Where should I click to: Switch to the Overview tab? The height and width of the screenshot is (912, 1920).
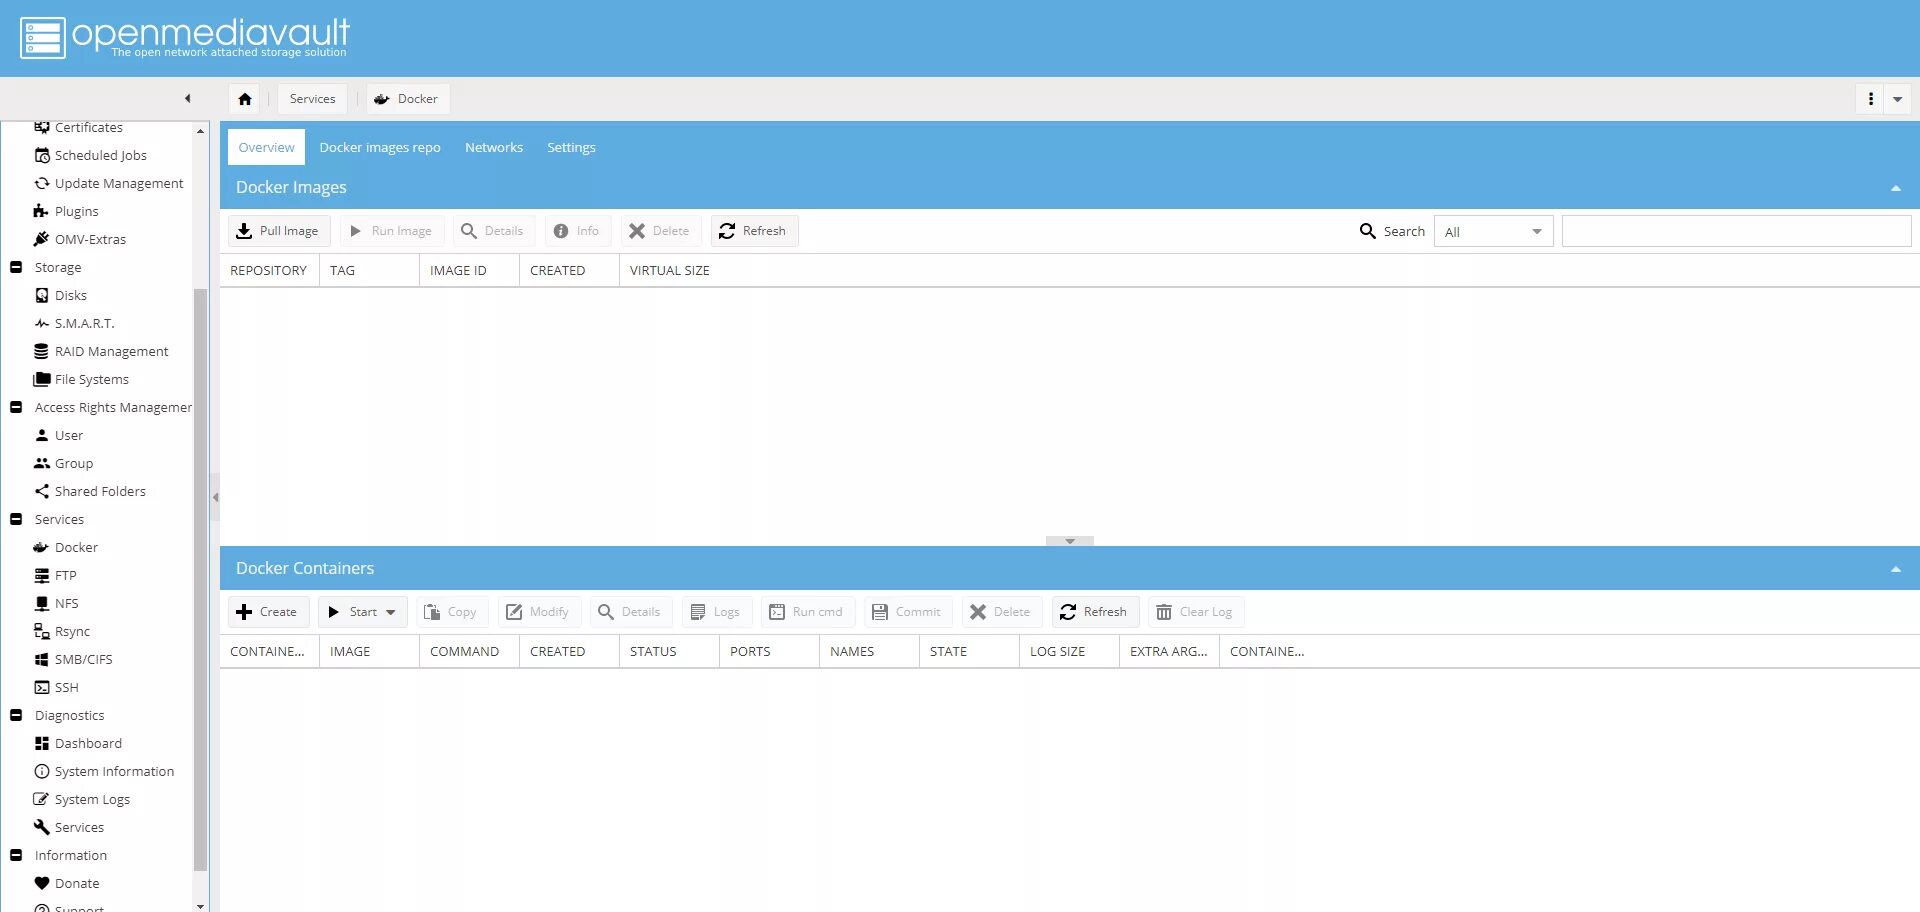pyautogui.click(x=266, y=147)
